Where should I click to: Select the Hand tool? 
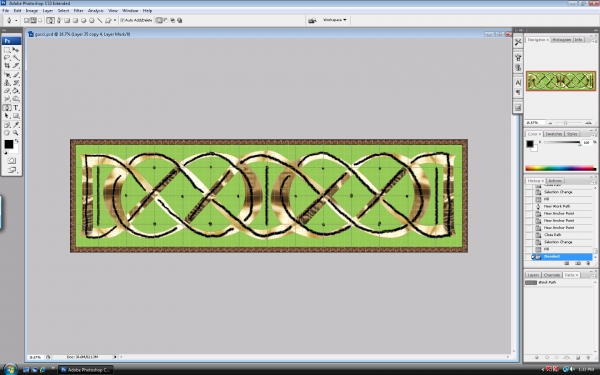point(7,133)
